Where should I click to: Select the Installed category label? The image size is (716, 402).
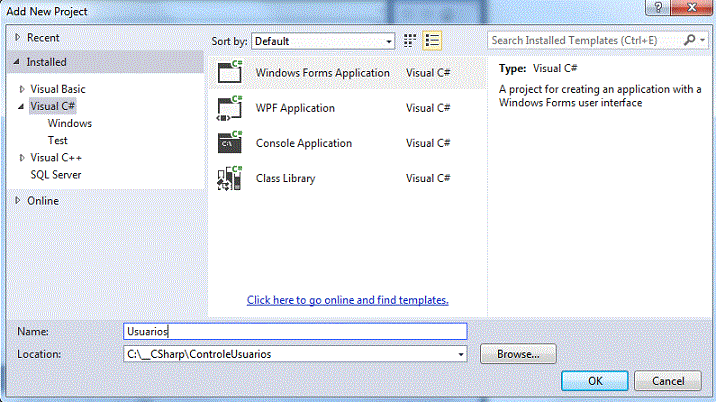point(47,62)
